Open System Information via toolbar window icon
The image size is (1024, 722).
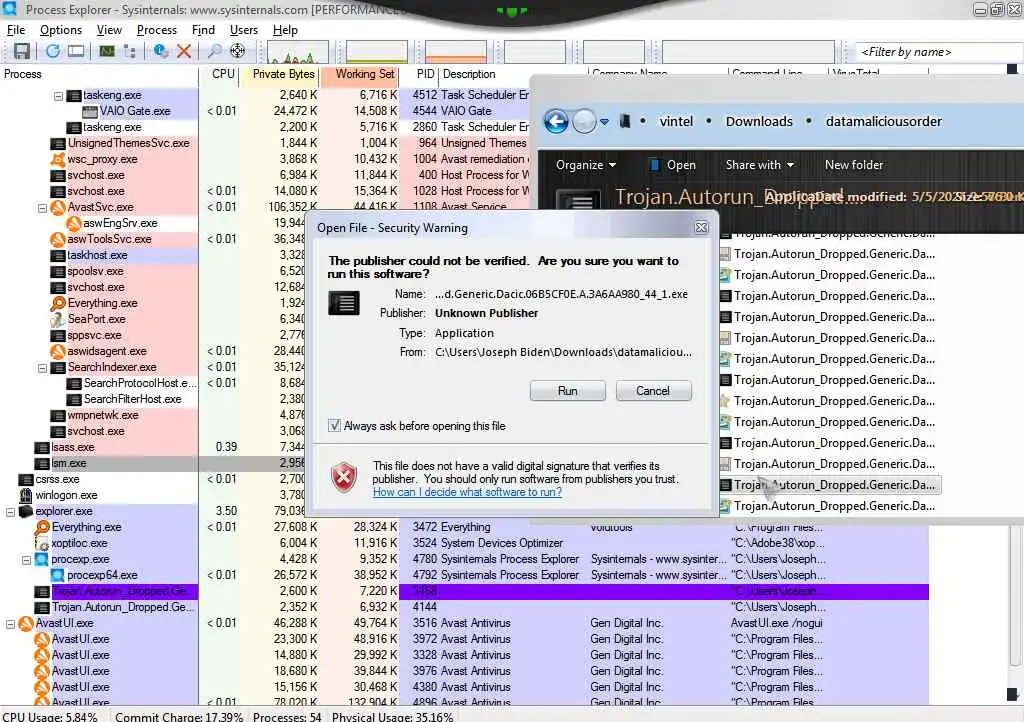(76, 51)
